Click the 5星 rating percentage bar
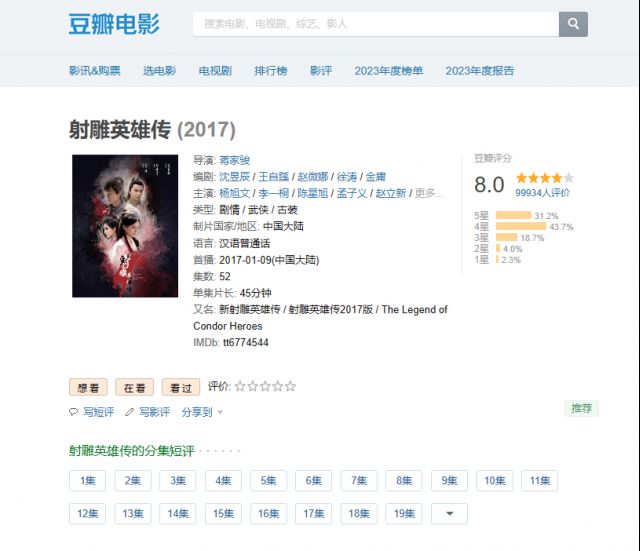Image resolution: width=640 pixels, height=551 pixels. click(513, 216)
